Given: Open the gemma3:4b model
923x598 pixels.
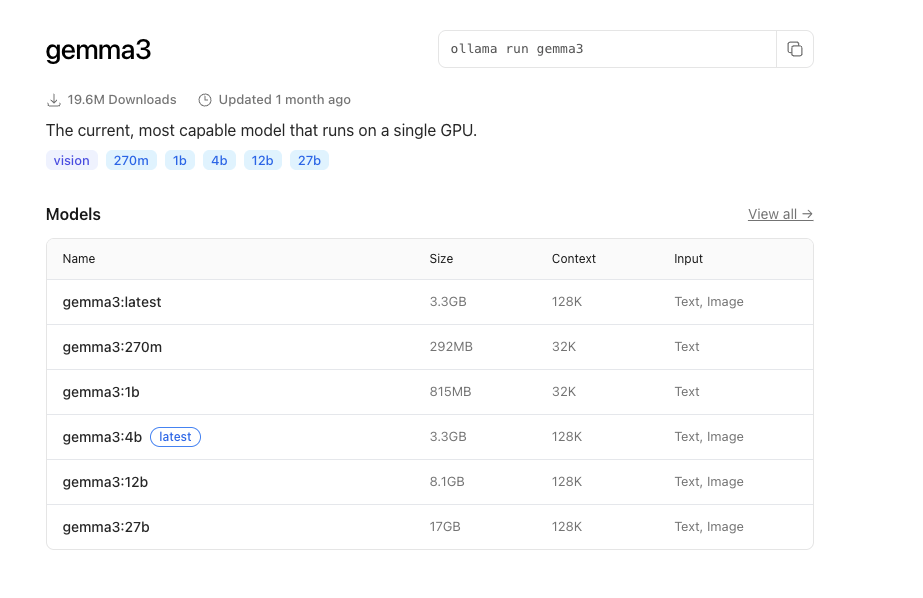Looking at the screenshot, I should click(102, 437).
